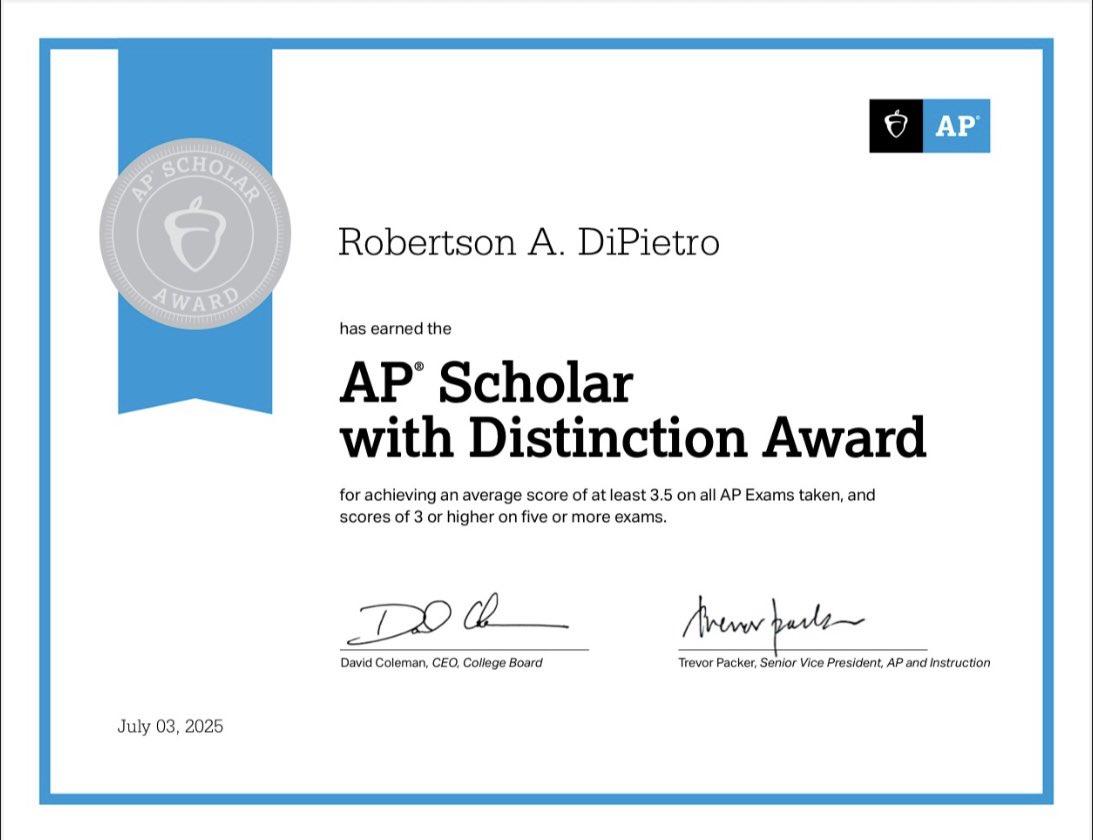Click the line beginning "for achieving an average score"

607,495
